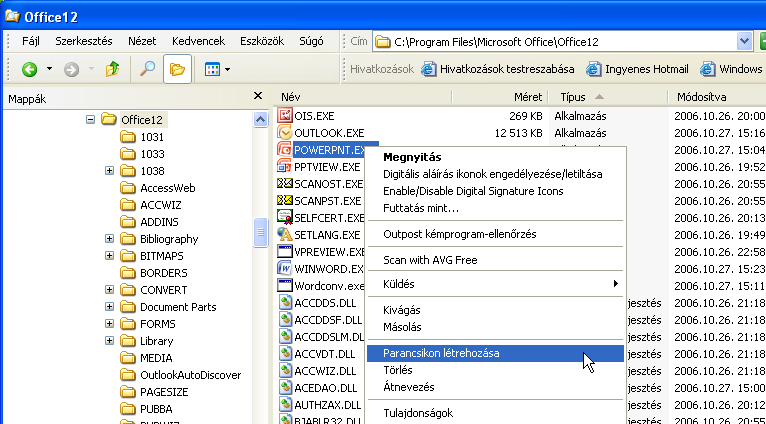Expand the 1038 folder

click(x=109, y=170)
